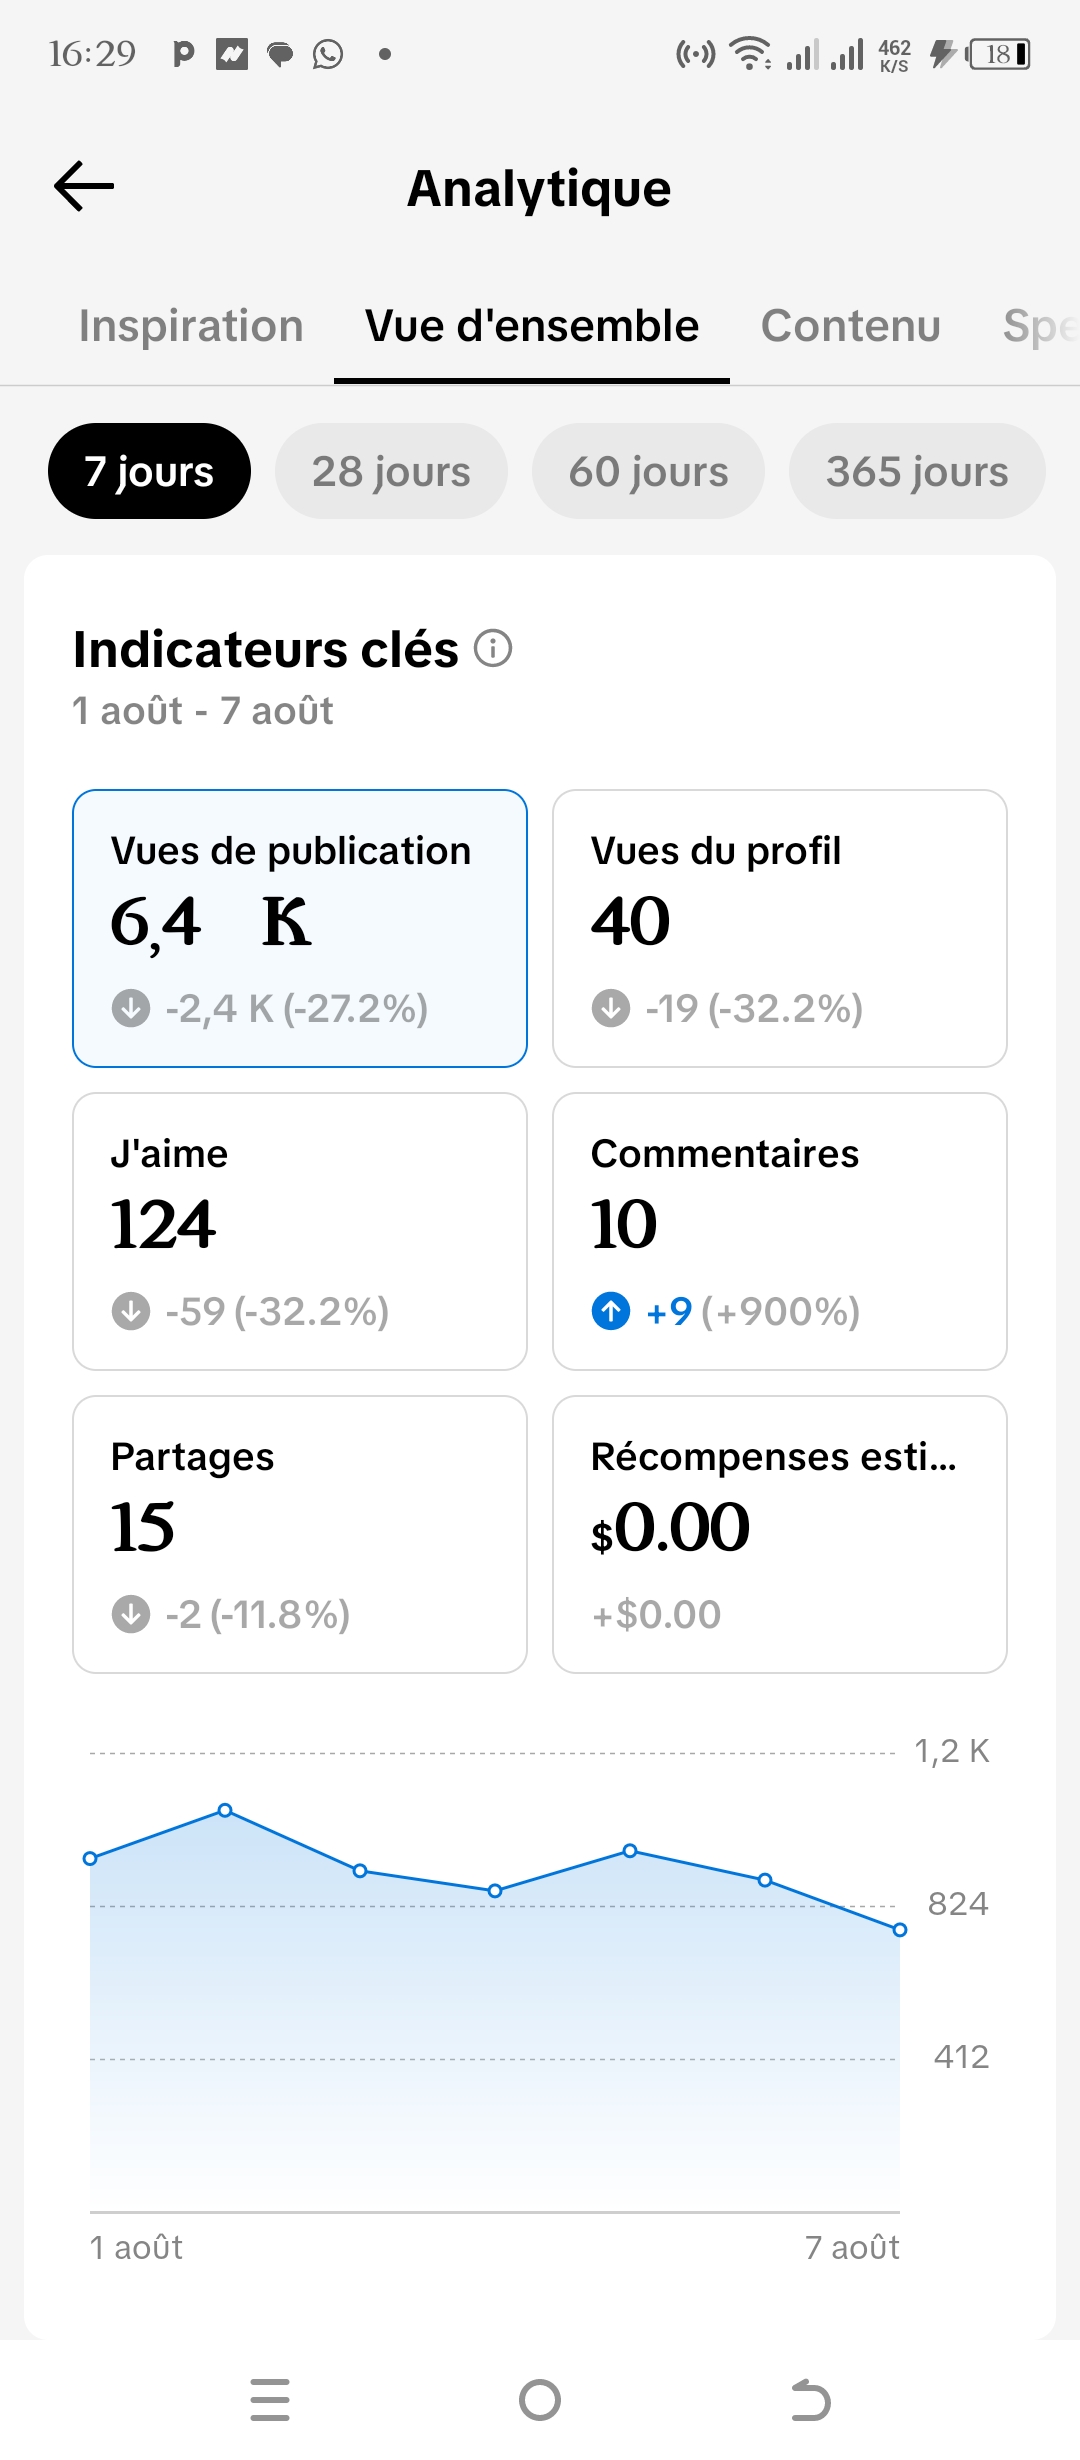Tap the Android recent apps menu icon

pyautogui.click(x=270, y=2400)
